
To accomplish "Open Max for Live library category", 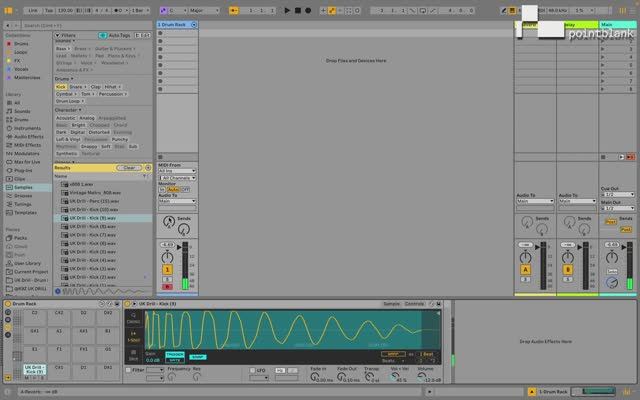I will (x=27, y=162).
